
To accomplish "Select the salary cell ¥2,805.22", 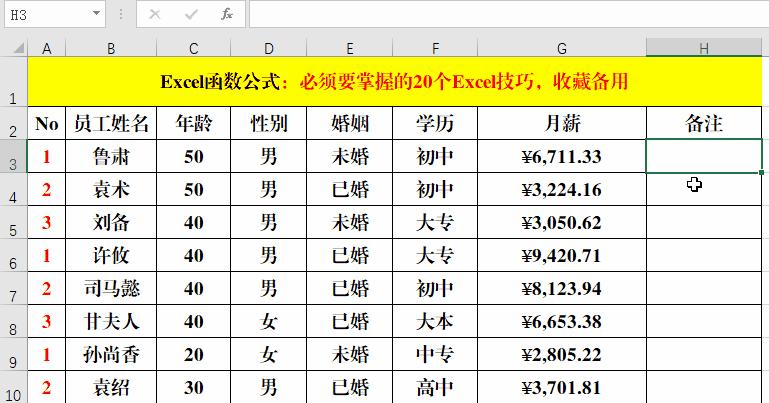I will tap(562, 354).
